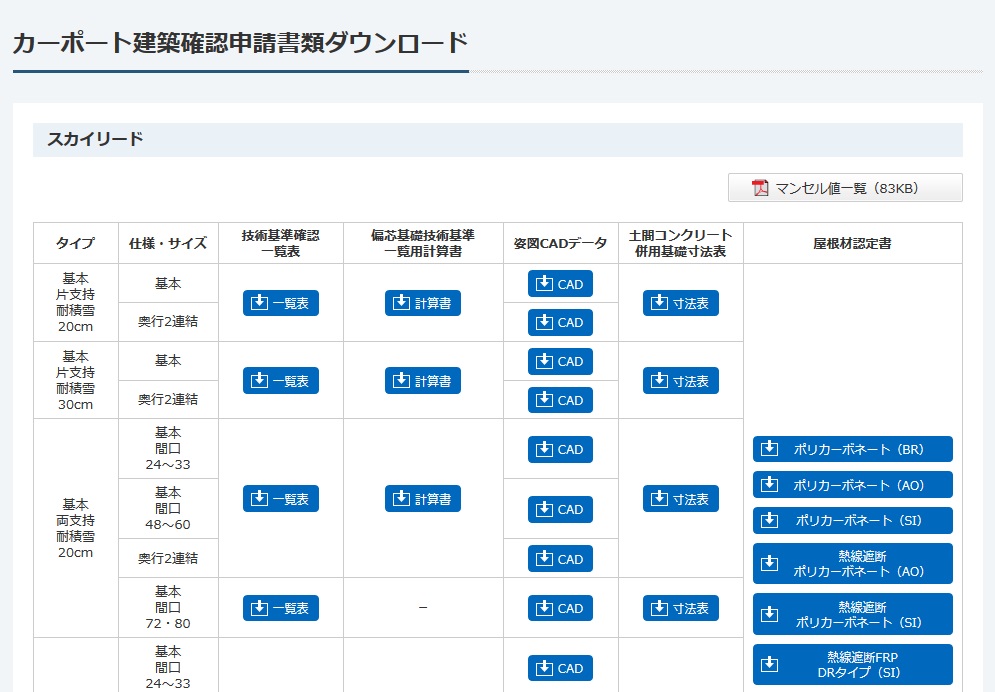Download 寸法表 for 片支持 耐積雪30cm

click(x=680, y=381)
